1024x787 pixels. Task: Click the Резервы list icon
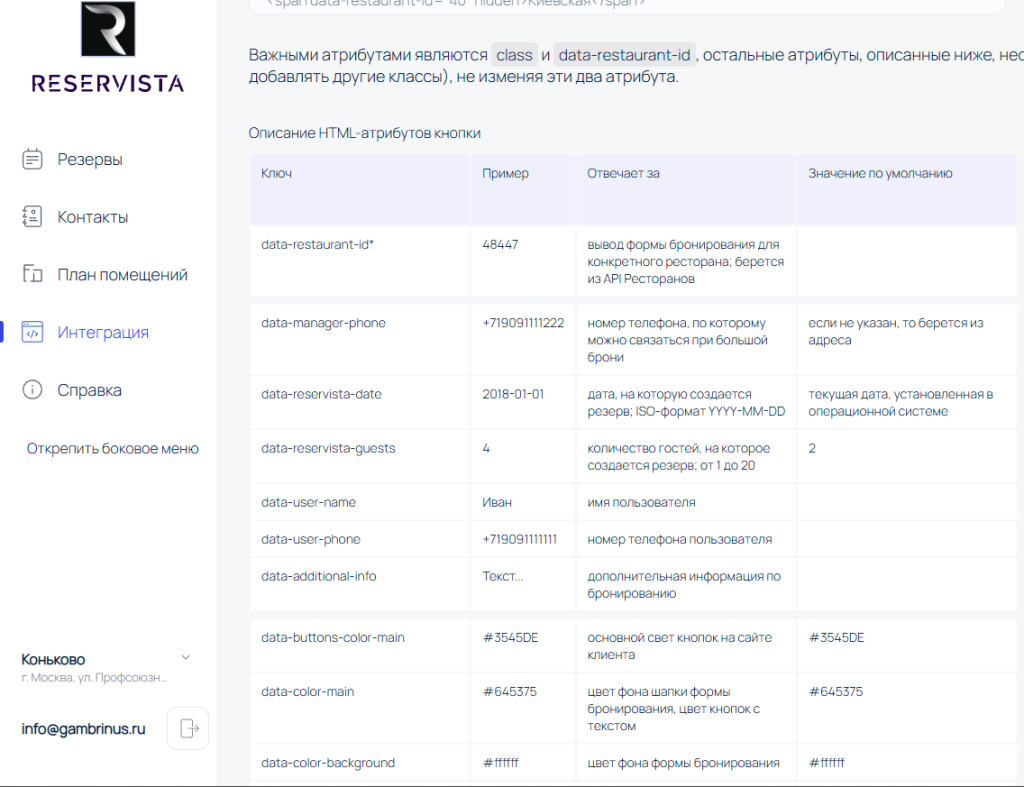tap(32, 159)
